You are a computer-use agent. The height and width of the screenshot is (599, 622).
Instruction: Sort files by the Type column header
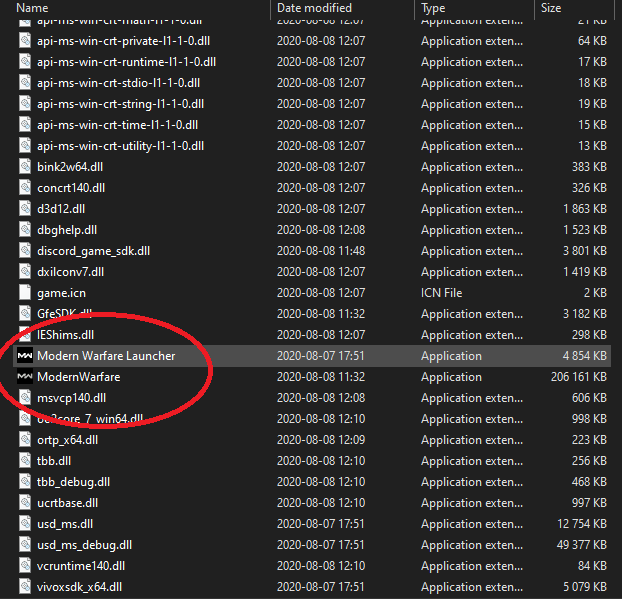pos(433,8)
